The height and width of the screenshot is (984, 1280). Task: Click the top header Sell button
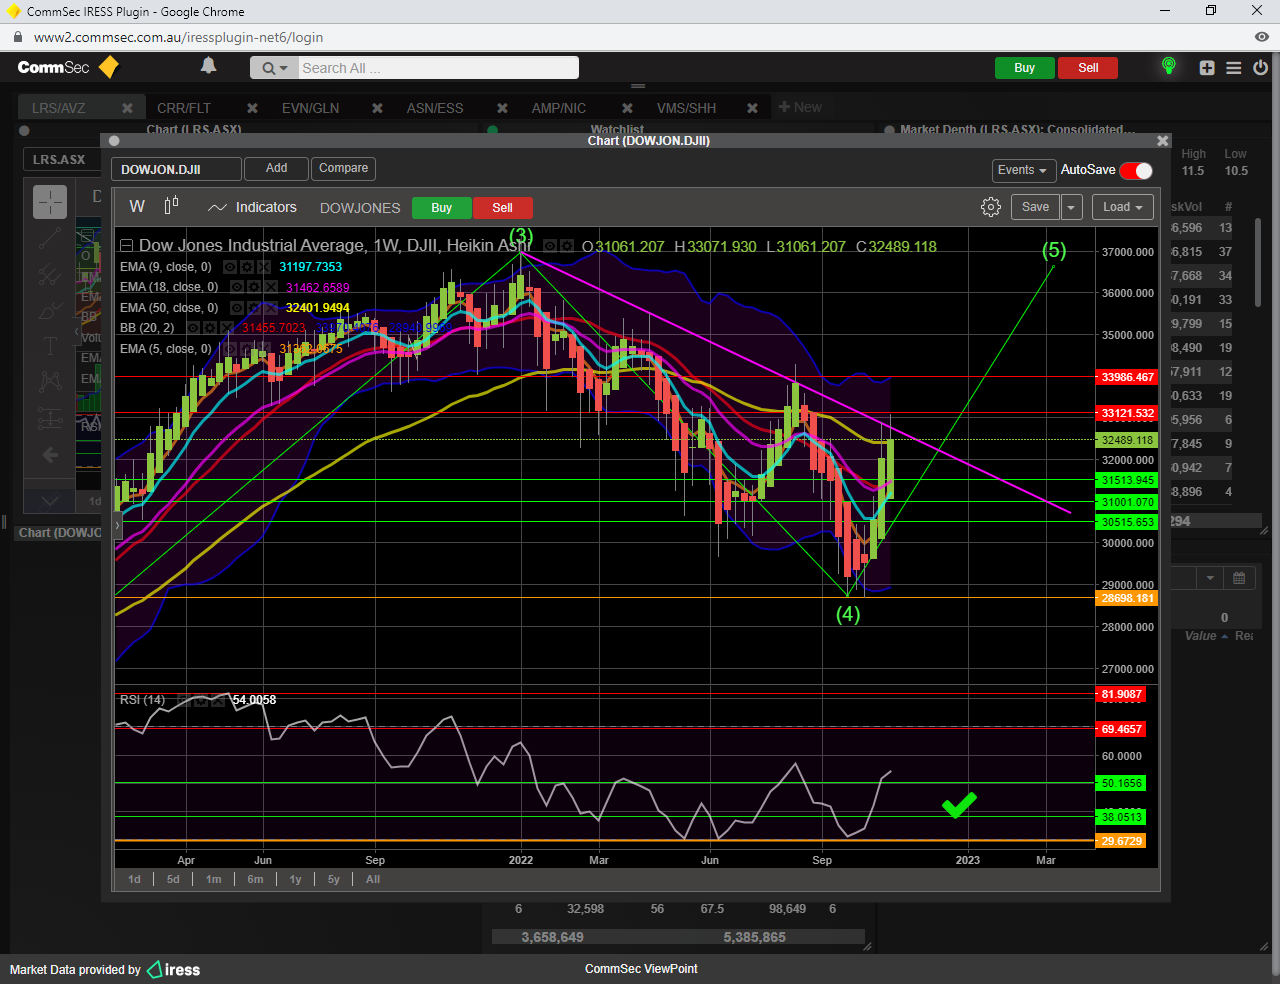(x=1088, y=68)
